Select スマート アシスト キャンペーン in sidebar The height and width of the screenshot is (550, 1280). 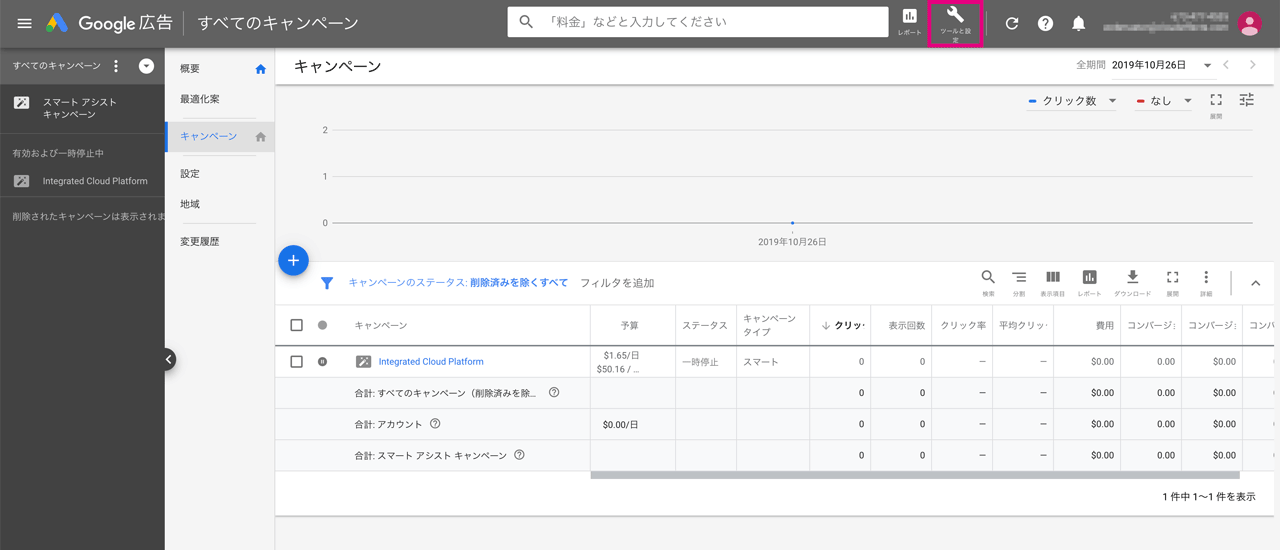coord(82,108)
